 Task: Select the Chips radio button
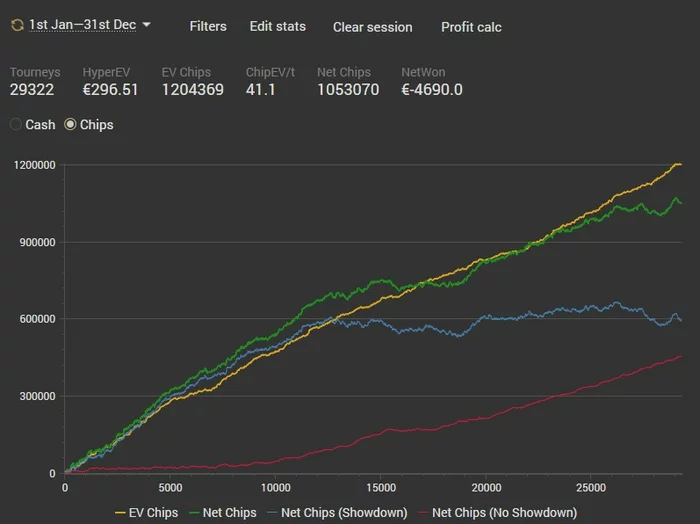tap(70, 125)
